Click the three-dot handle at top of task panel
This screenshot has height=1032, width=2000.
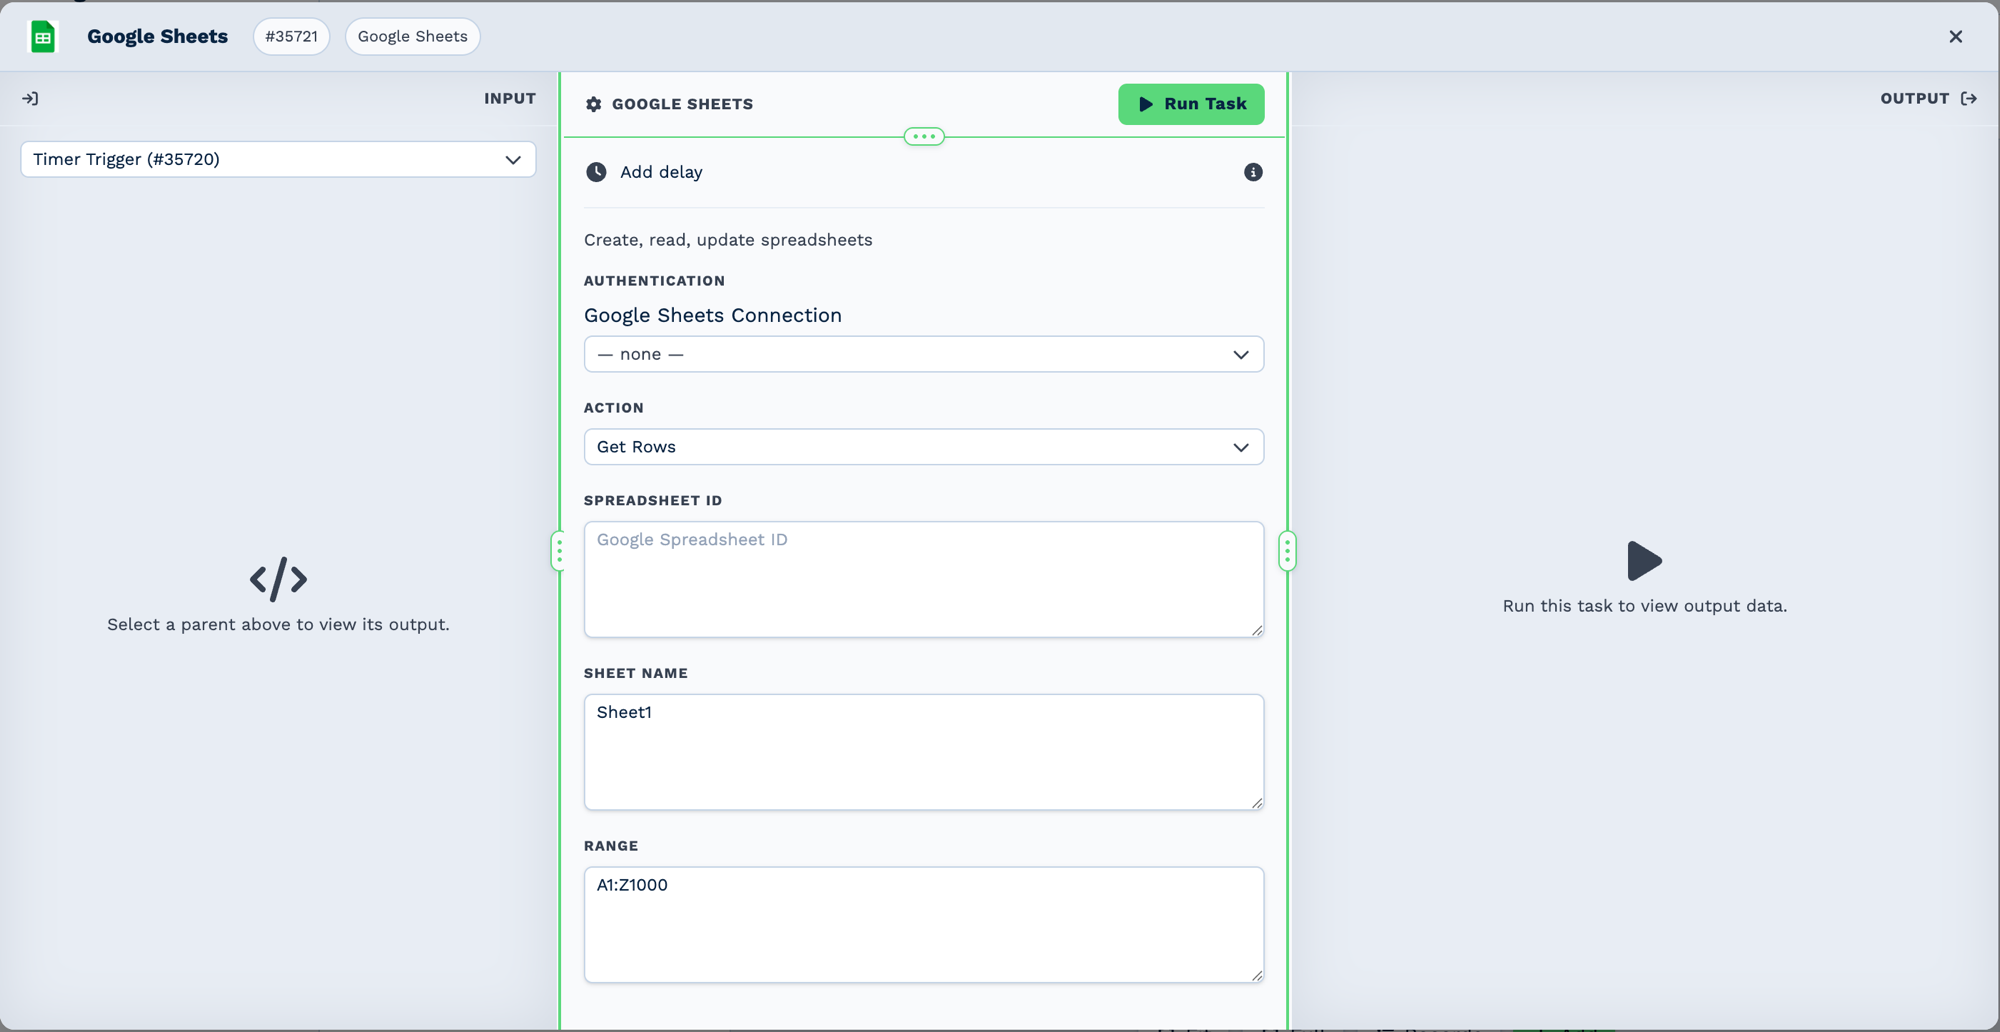[924, 136]
